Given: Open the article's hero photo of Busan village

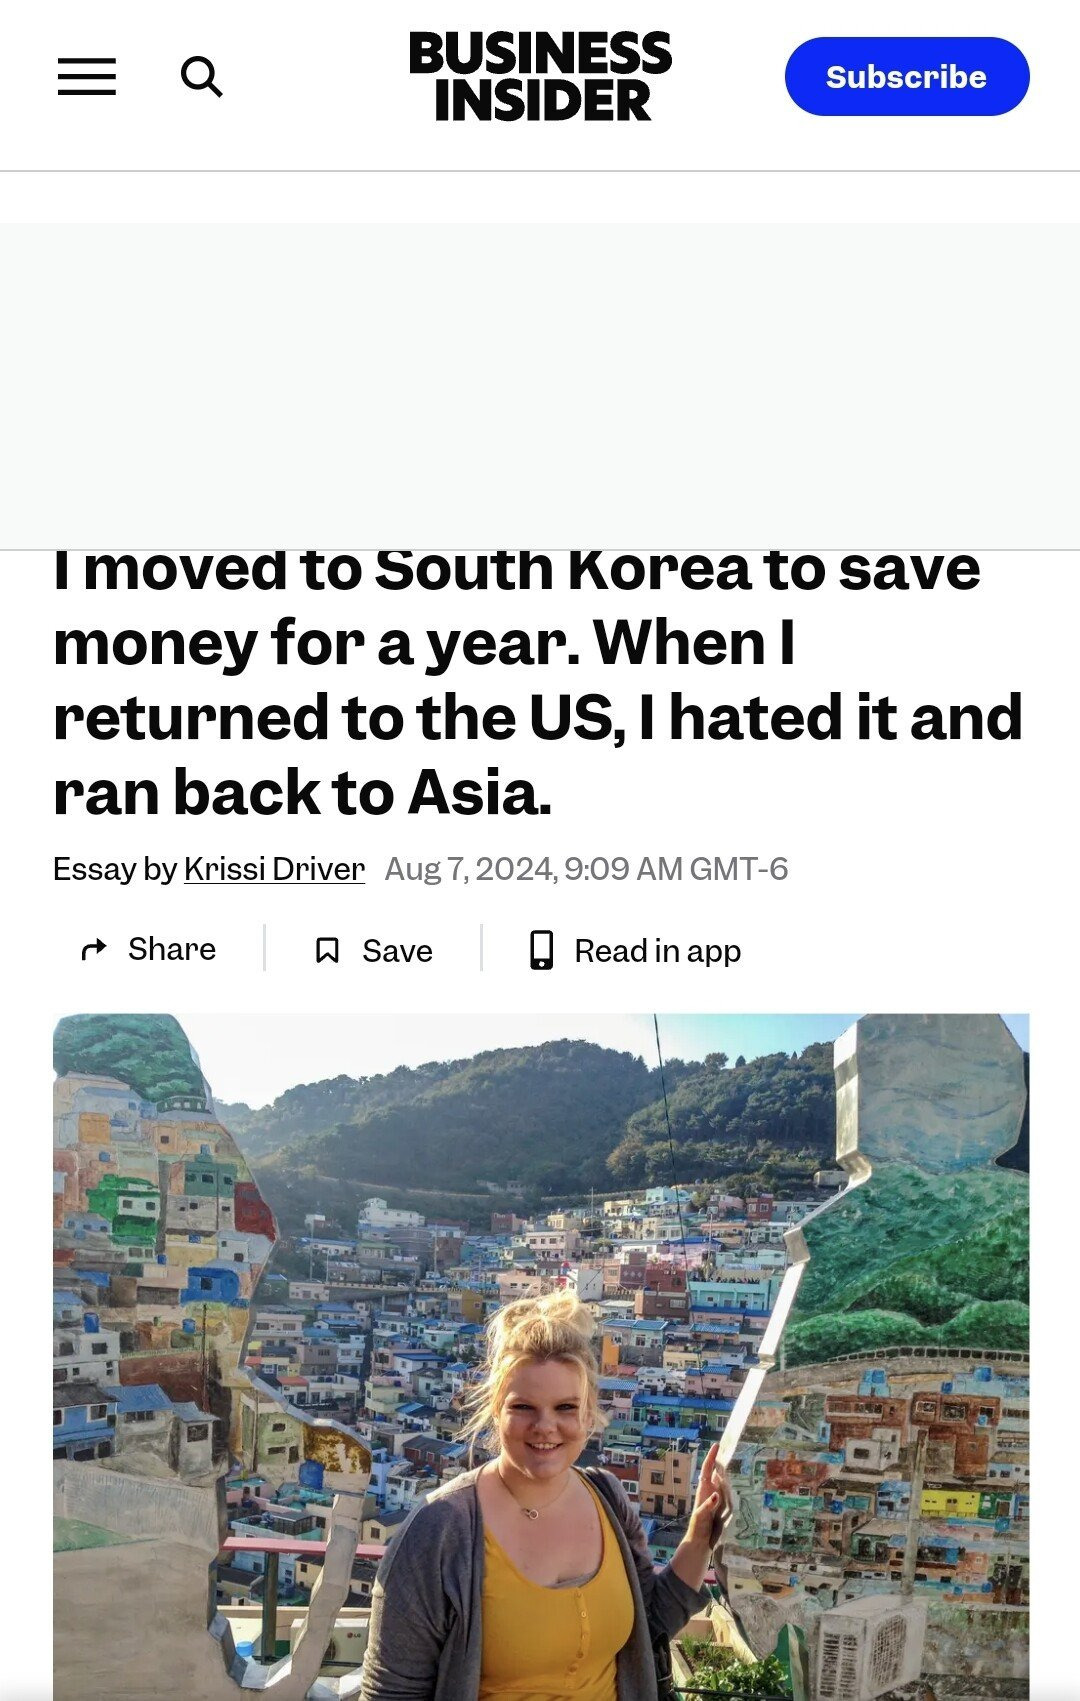Looking at the screenshot, I should [x=541, y=1357].
